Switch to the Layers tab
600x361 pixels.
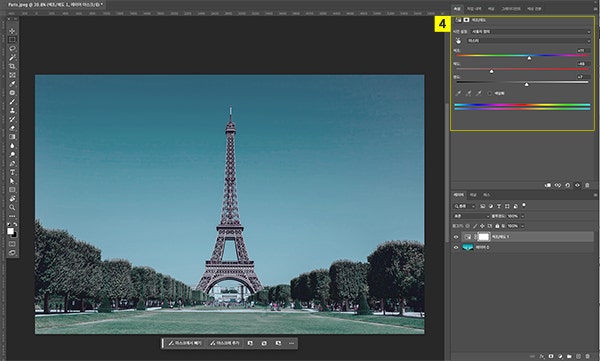pyautogui.click(x=459, y=195)
